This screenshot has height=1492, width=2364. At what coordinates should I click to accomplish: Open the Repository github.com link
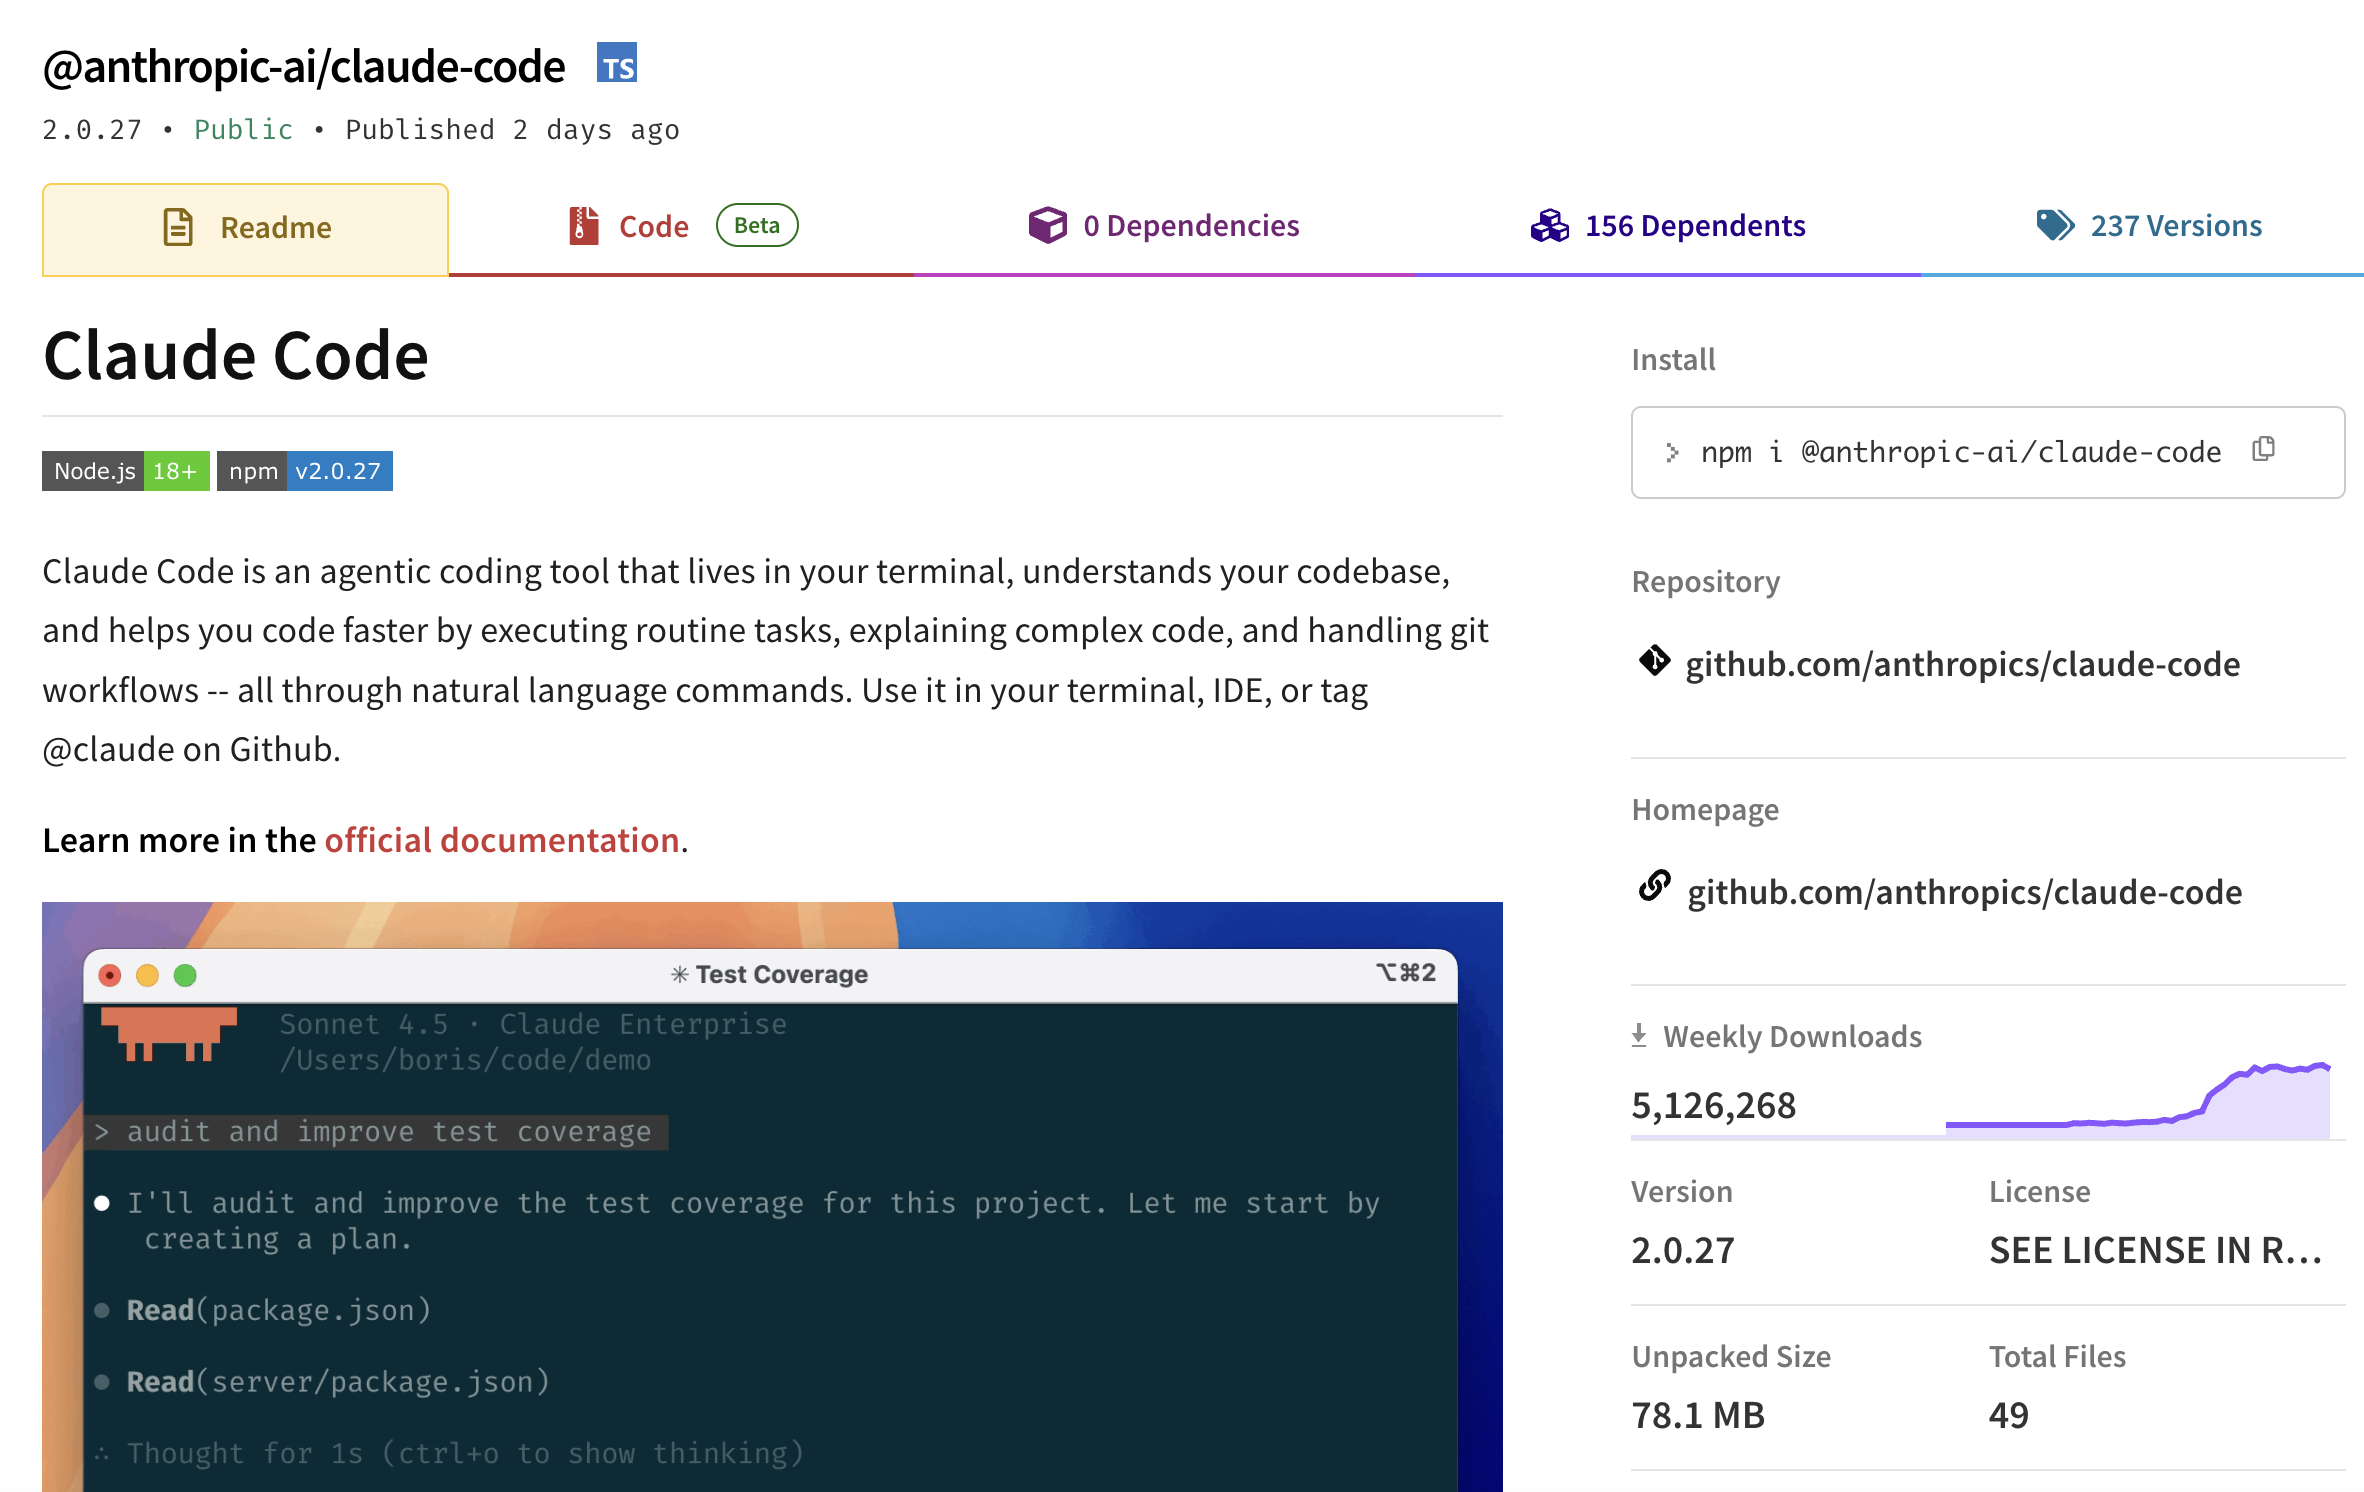(1962, 664)
